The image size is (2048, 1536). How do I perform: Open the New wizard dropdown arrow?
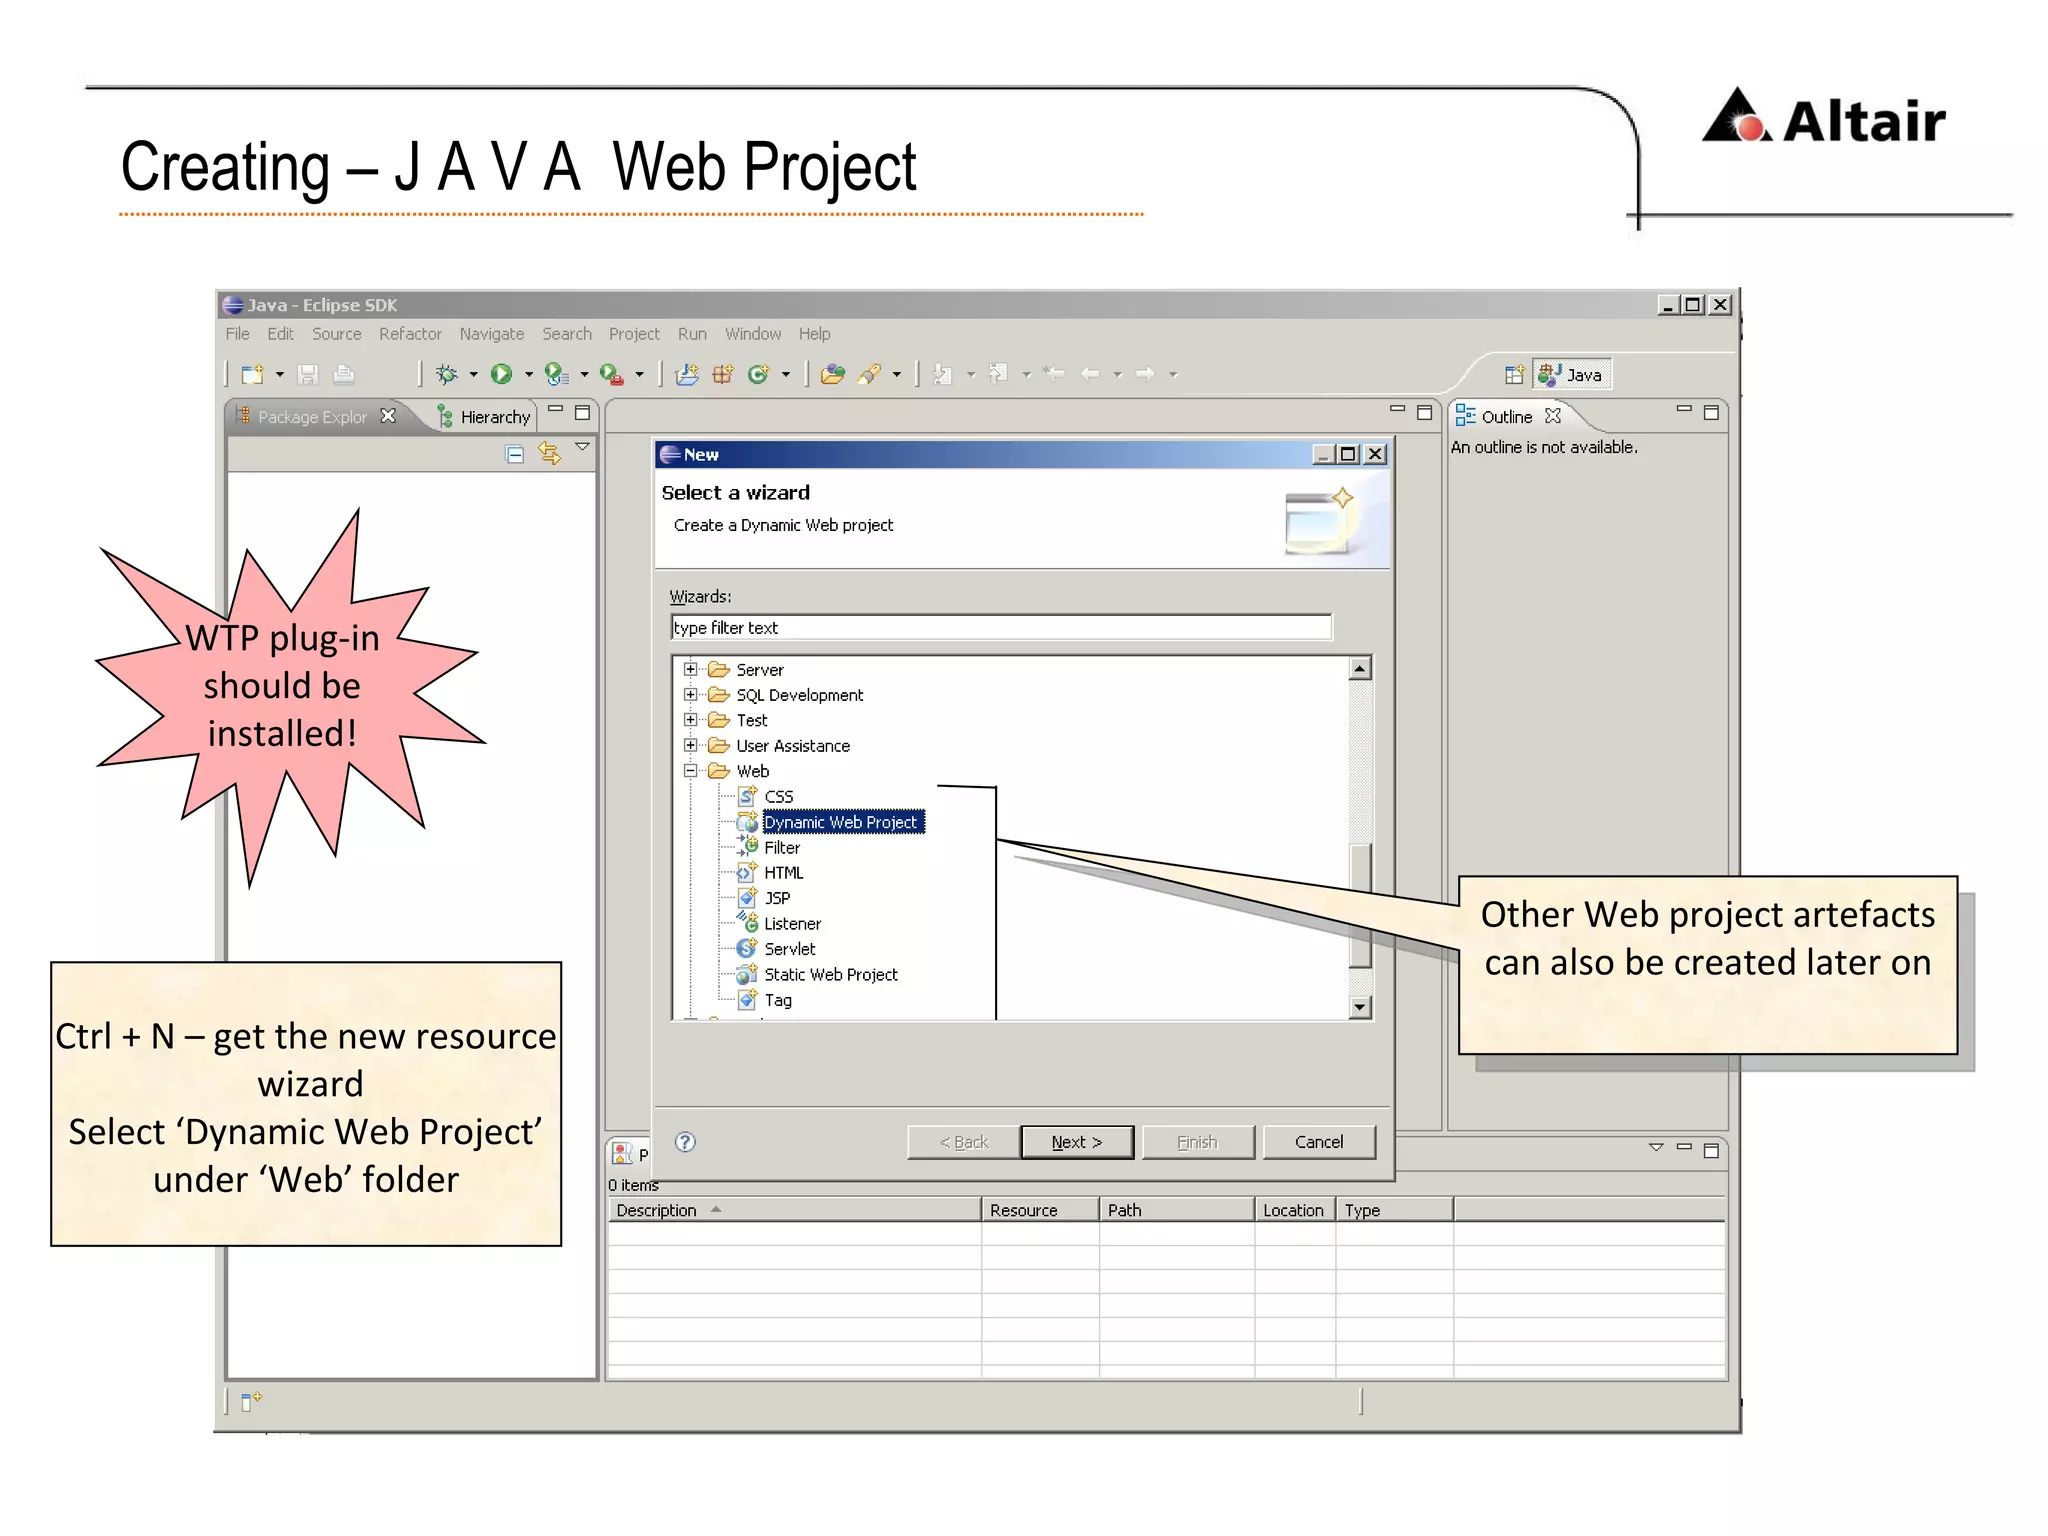coord(280,375)
